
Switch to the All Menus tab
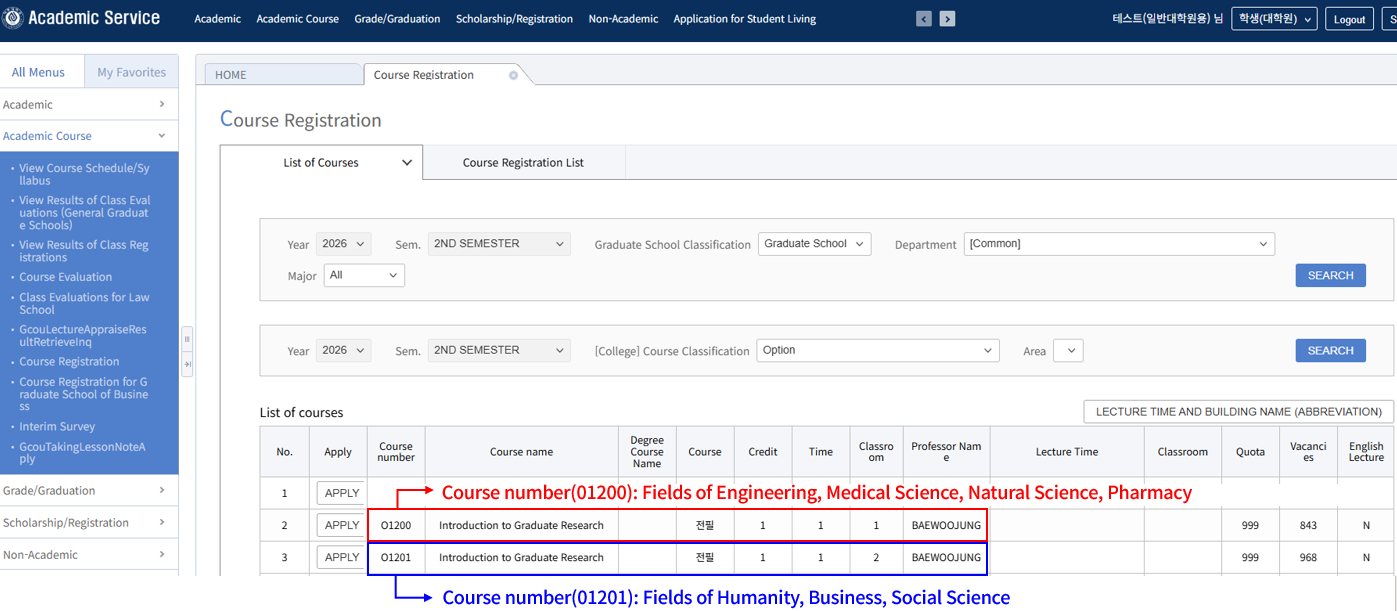pos(38,72)
